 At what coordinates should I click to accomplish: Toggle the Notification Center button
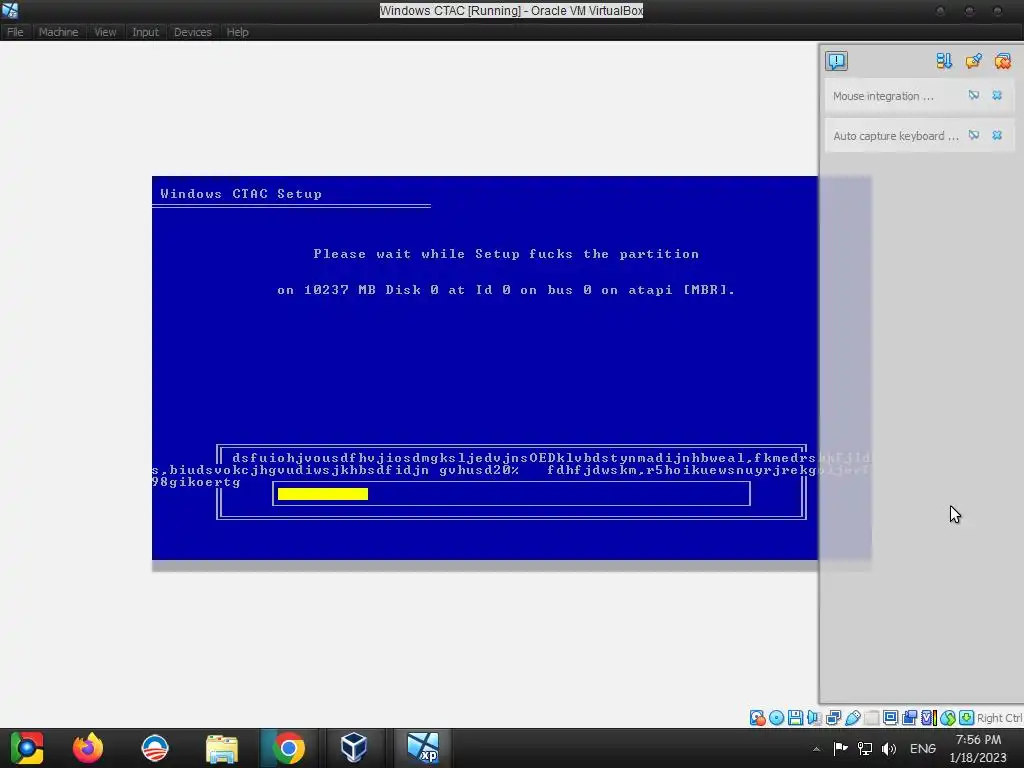[x=836, y=61]
